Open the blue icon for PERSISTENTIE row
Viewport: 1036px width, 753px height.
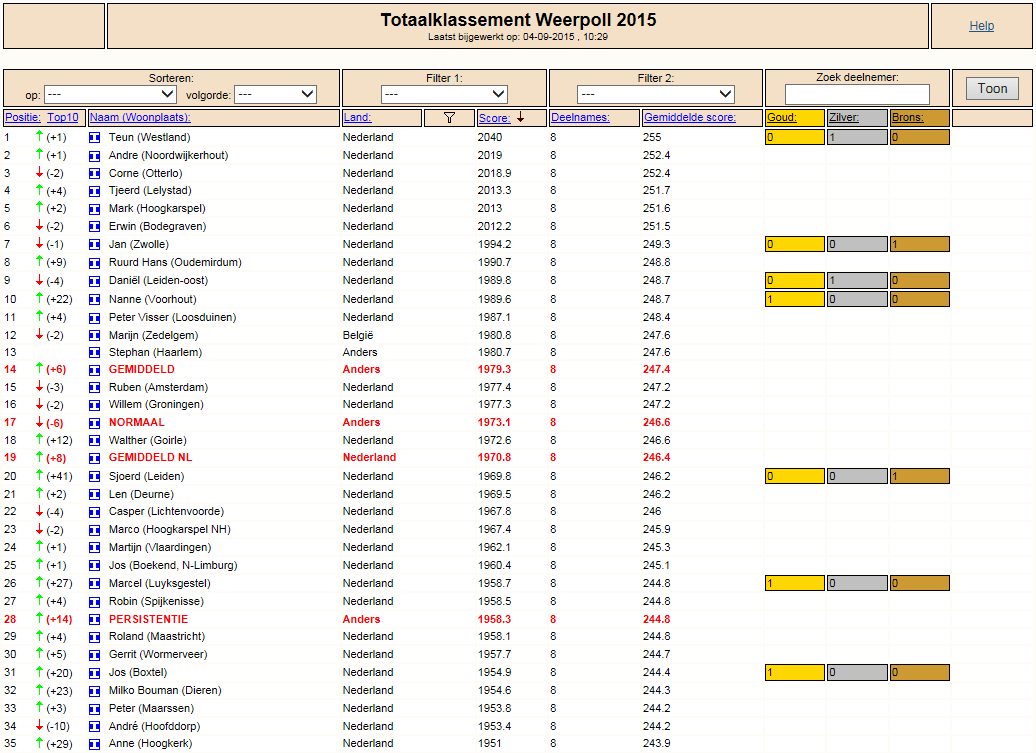(x=94, y=620)
